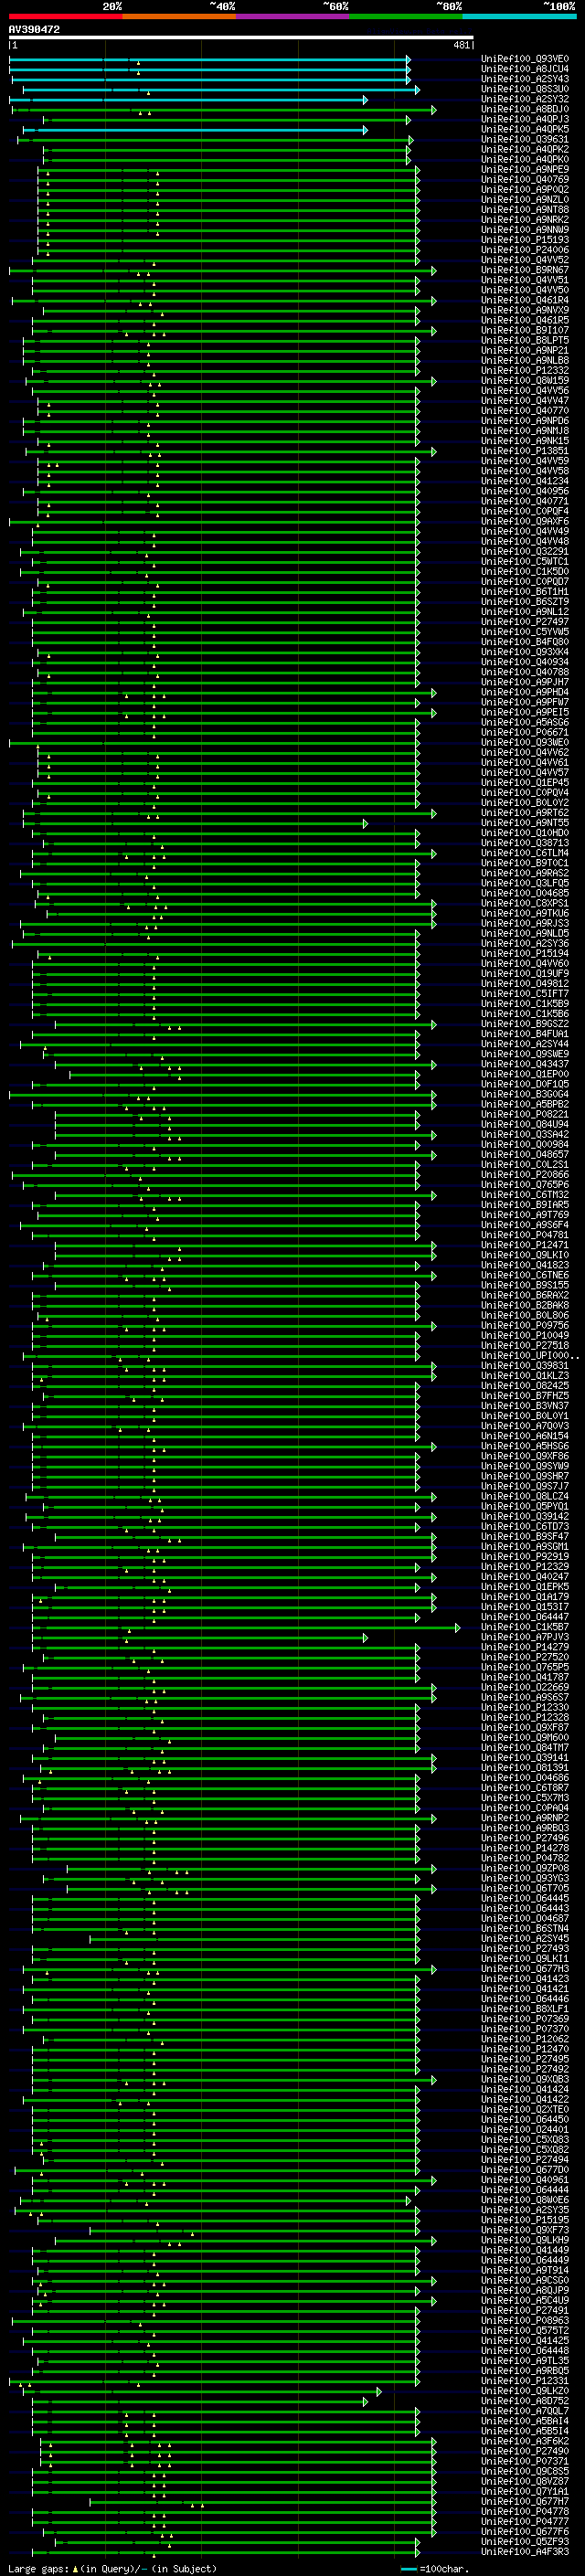Select hit label UniRef100_C6TNE6
585x2576 pixels.
(x=525, y=1275)
